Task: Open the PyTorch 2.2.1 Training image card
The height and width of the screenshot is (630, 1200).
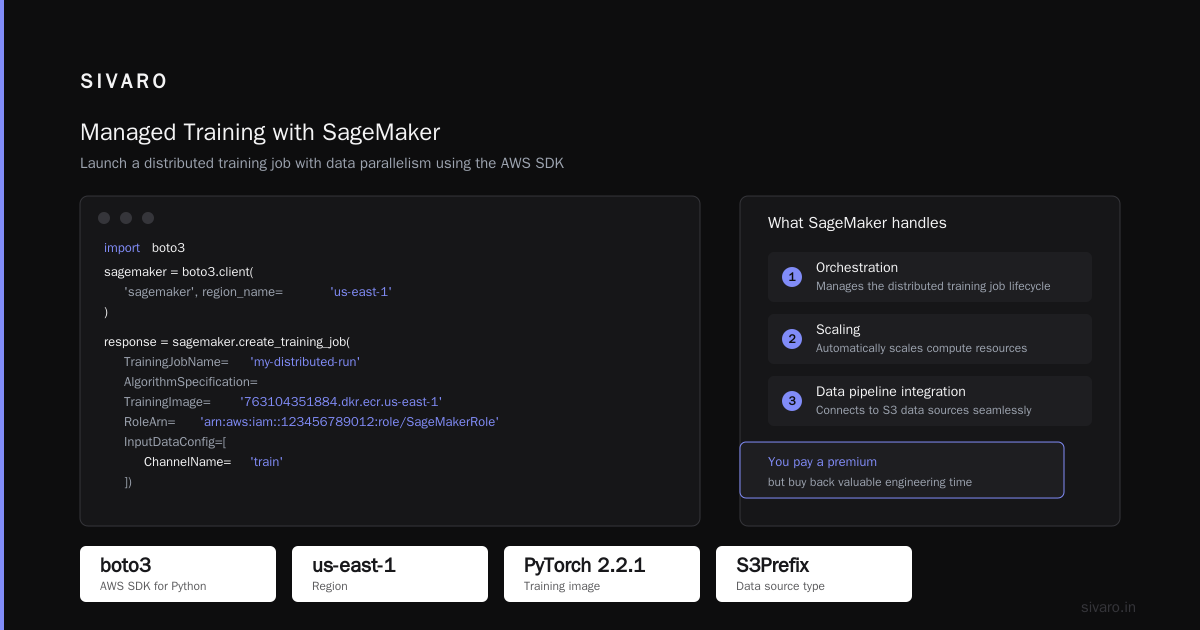Action: point(602,574)
